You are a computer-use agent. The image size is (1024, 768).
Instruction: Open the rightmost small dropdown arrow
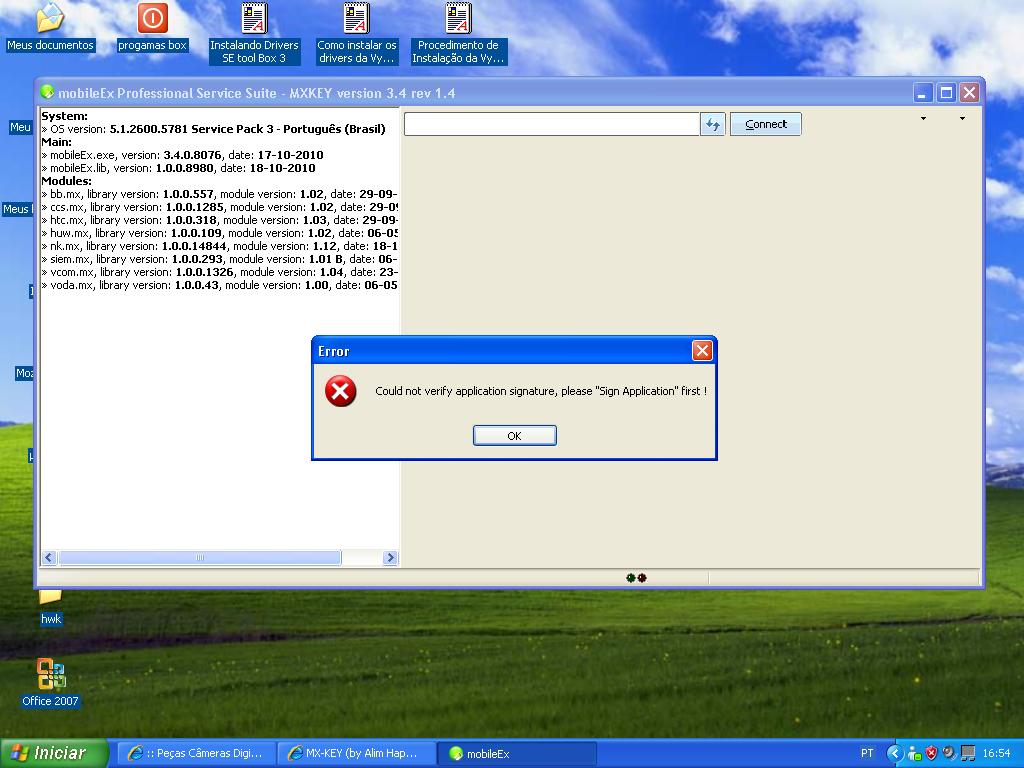click(x=962, y=119)
